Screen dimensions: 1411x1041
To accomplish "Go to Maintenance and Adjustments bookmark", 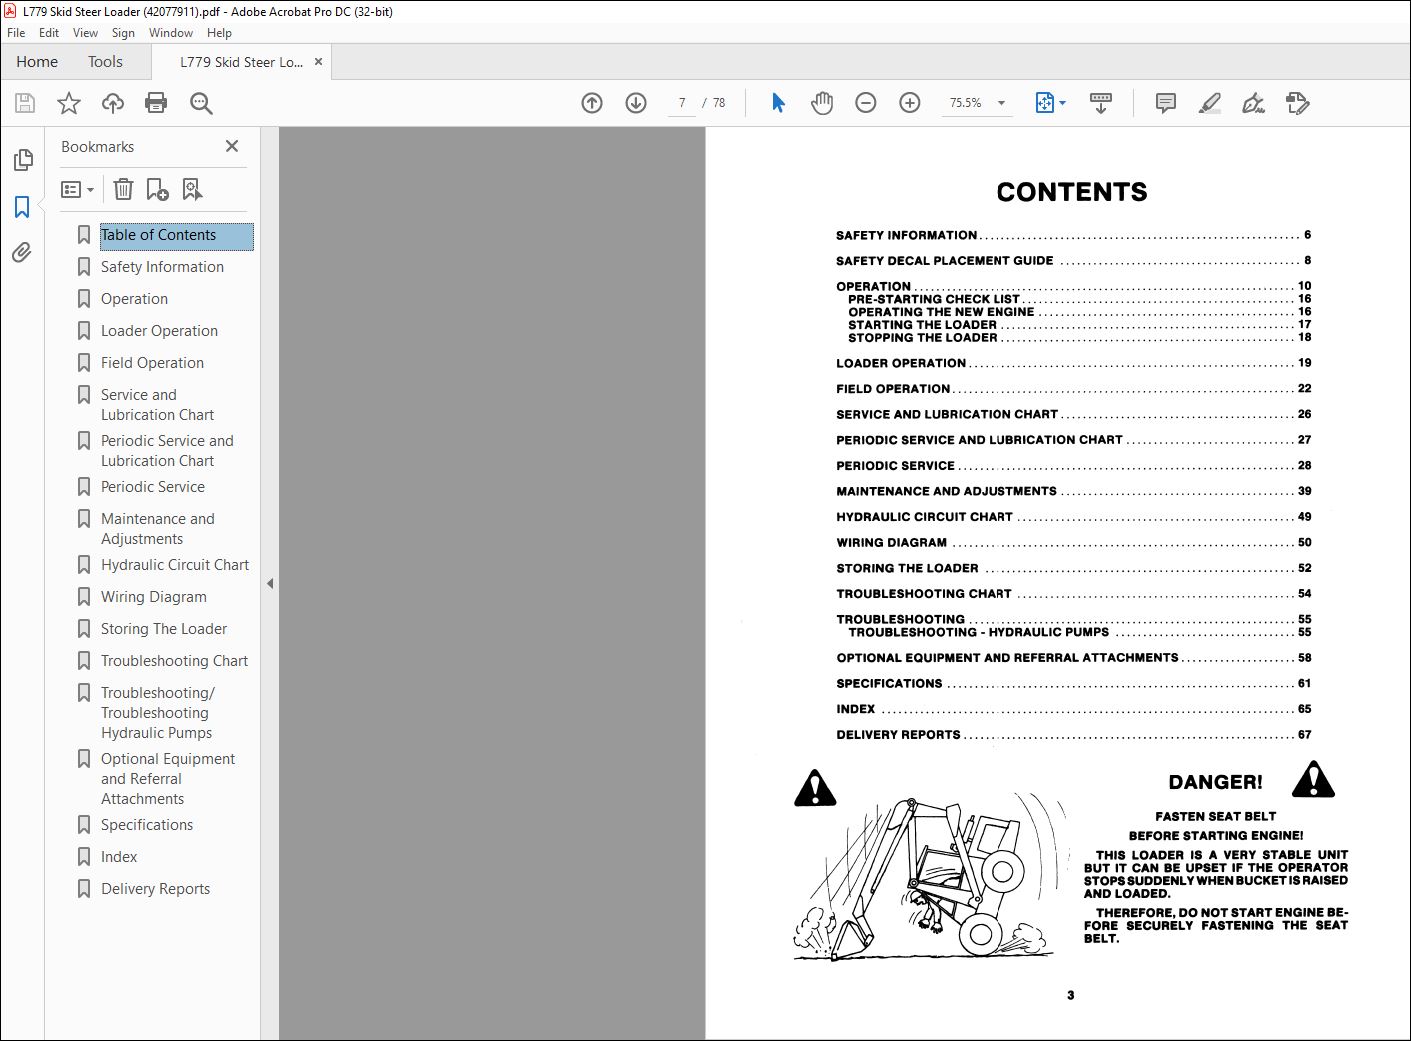I will (x=157, y=529).
